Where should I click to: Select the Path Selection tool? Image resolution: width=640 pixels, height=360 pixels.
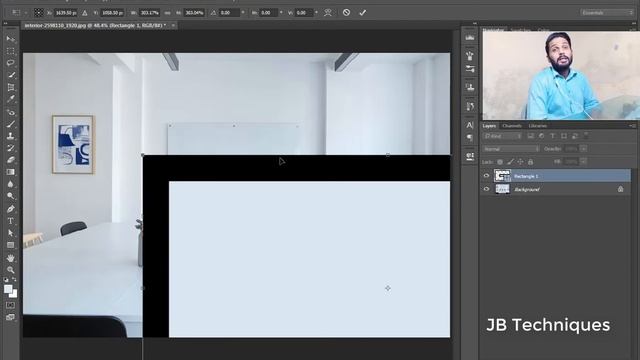(11, 233)
